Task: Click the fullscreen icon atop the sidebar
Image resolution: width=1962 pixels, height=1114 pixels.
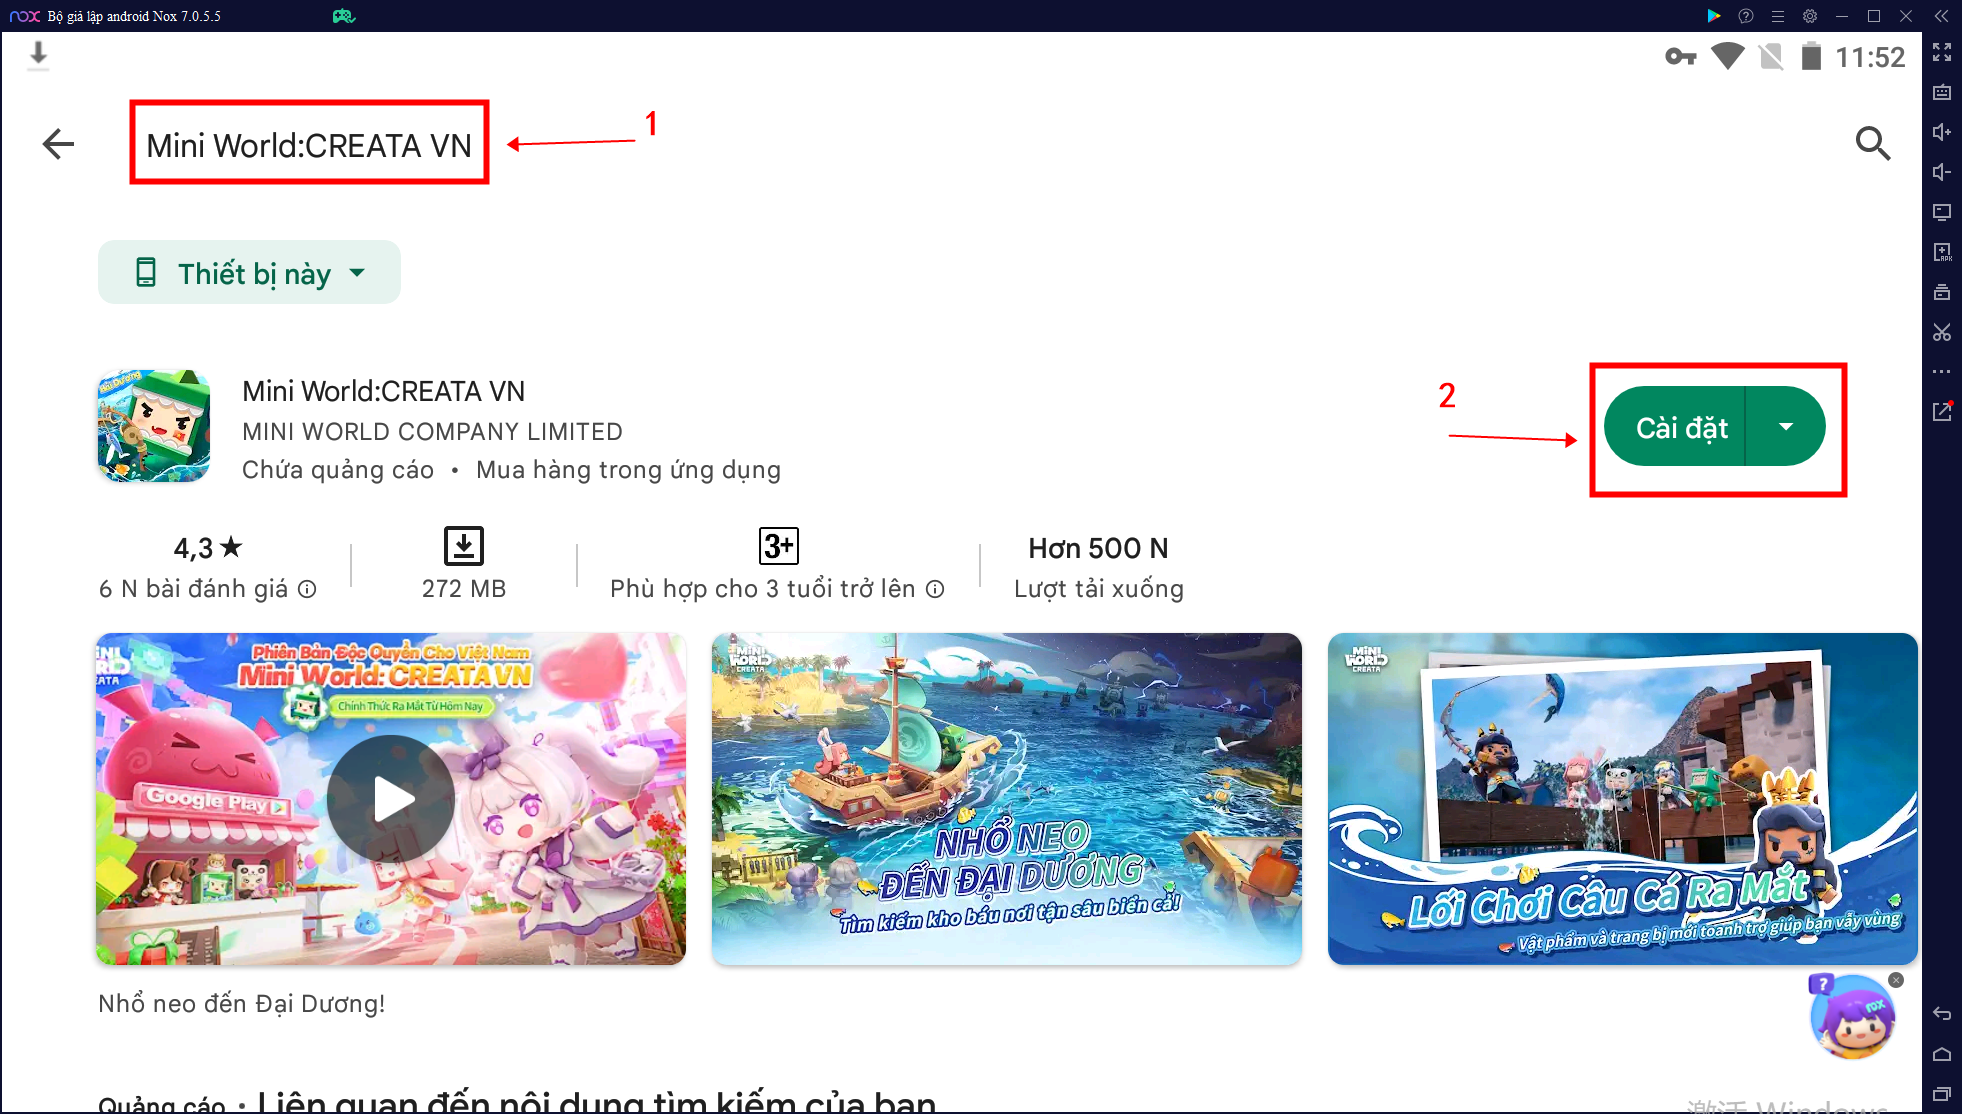Action: [1944, 54]
